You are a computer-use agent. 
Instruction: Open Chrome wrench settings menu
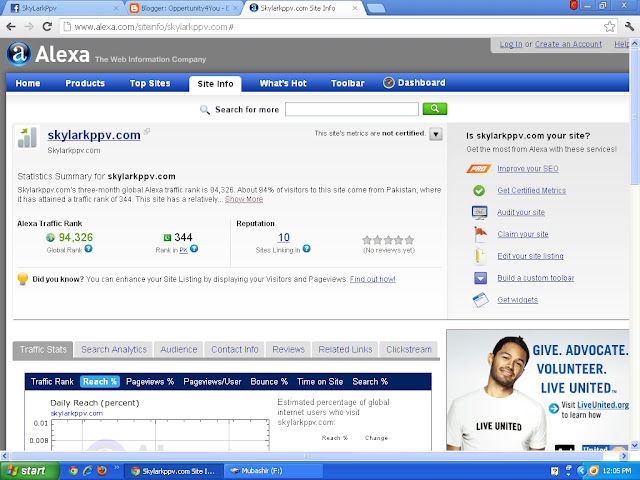coord(629,27)
